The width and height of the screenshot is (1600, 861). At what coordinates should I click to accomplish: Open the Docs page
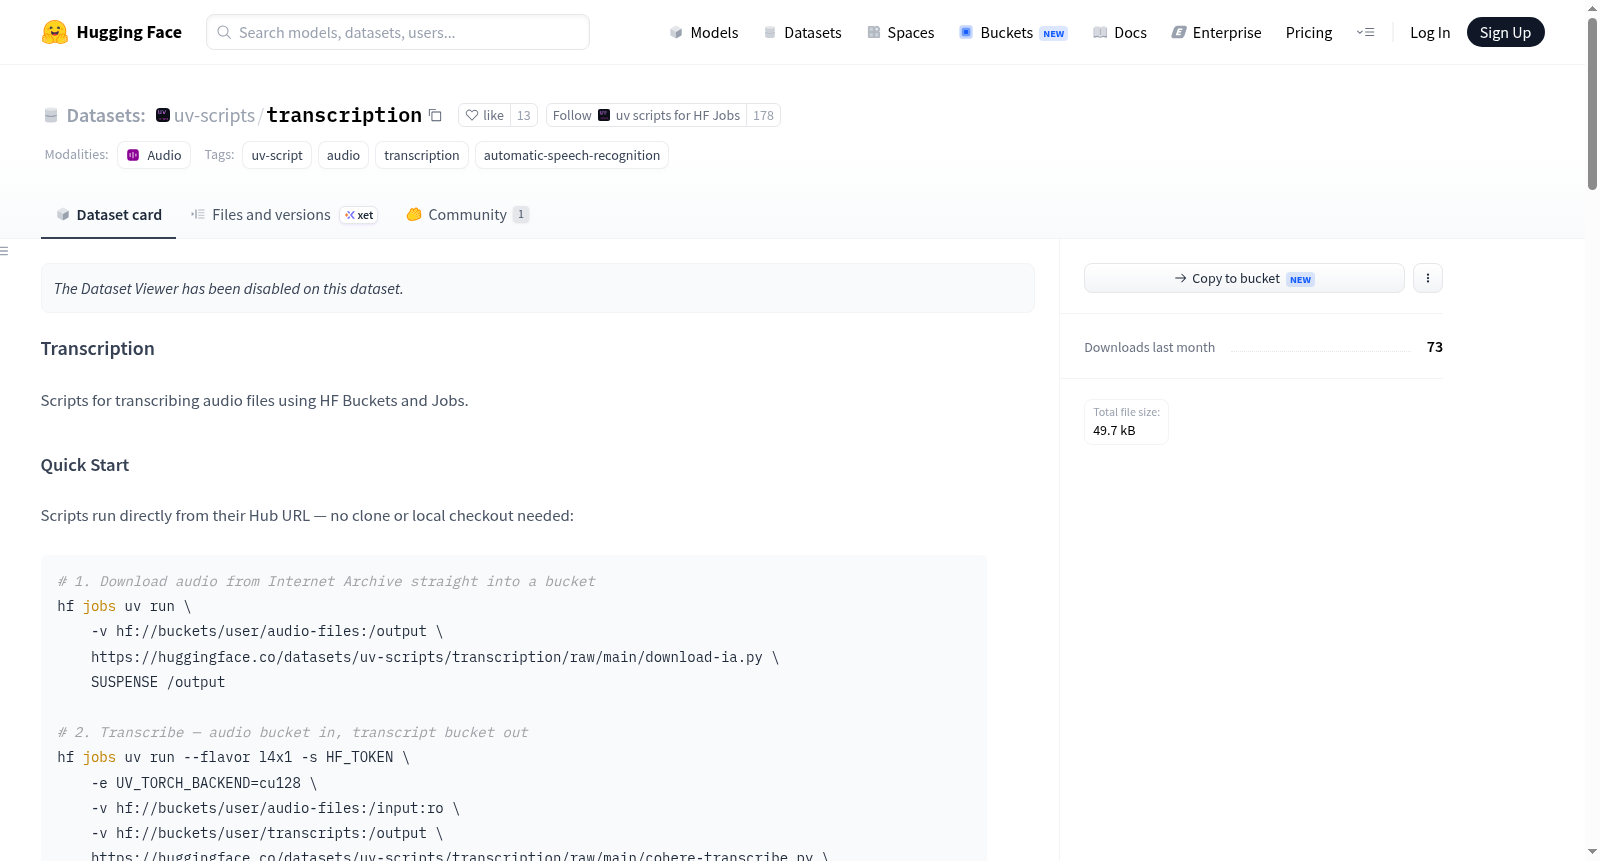point(1120,32)
